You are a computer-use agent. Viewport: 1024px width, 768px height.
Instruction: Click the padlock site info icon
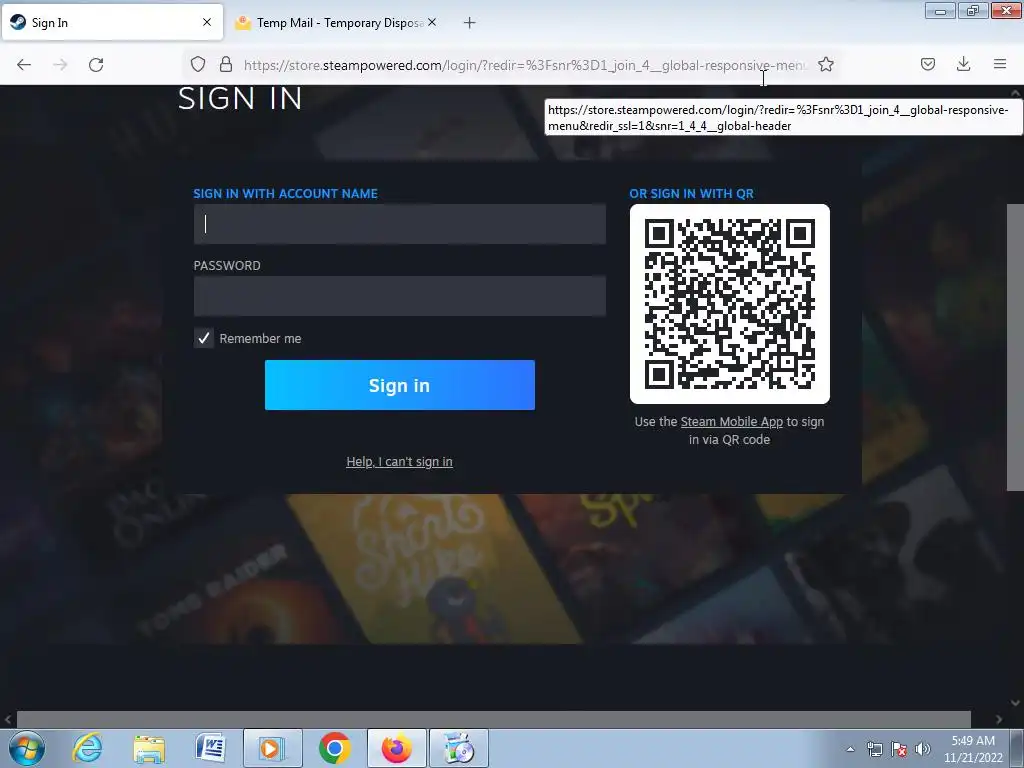tap(226, 64)
